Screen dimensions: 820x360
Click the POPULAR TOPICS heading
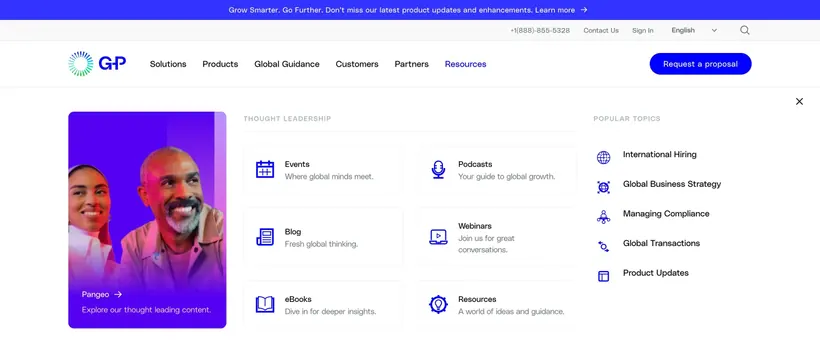[627, 119]
